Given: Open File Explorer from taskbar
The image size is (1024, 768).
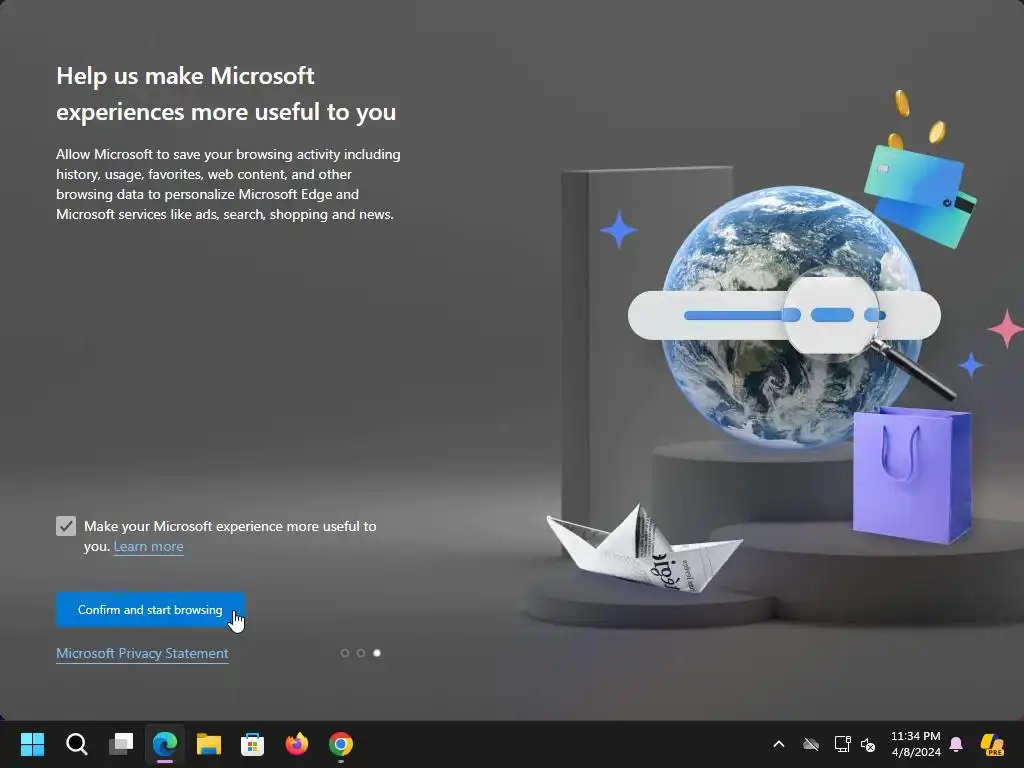Looking at the screenshot, I should pyautogui.click(x=208, y=744).
